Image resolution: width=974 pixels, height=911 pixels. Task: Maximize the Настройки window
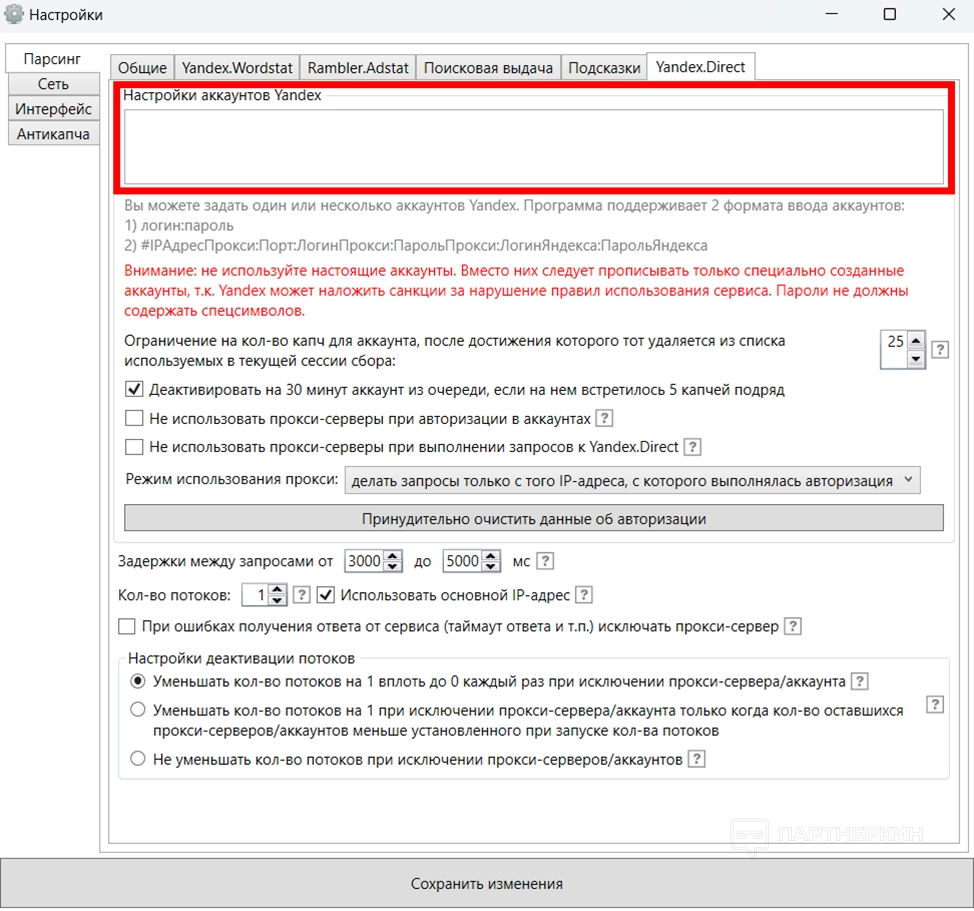coord(890,14)
